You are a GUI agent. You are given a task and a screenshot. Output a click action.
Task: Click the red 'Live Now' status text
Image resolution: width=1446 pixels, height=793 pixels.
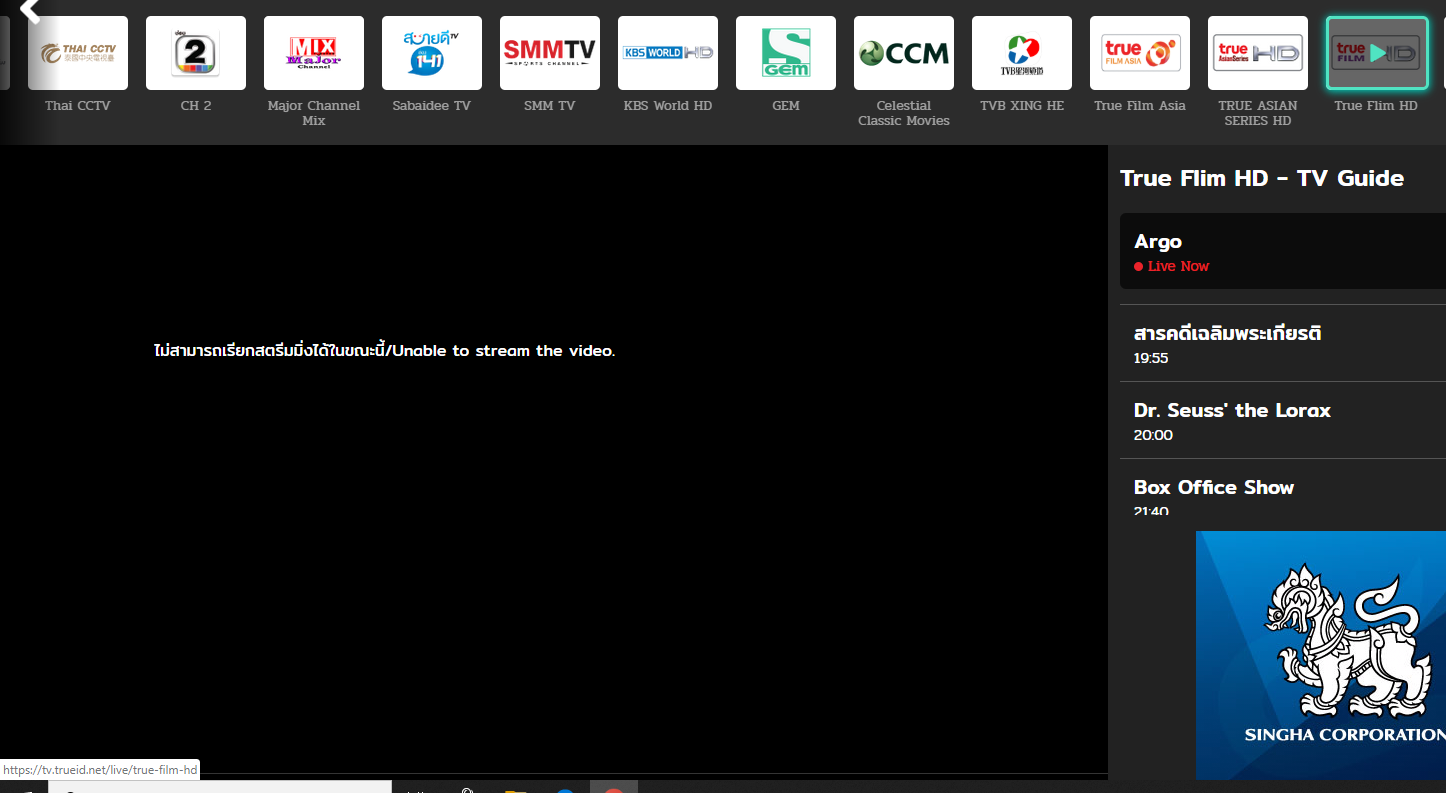pyautogui.click(x=1178, y=266)
